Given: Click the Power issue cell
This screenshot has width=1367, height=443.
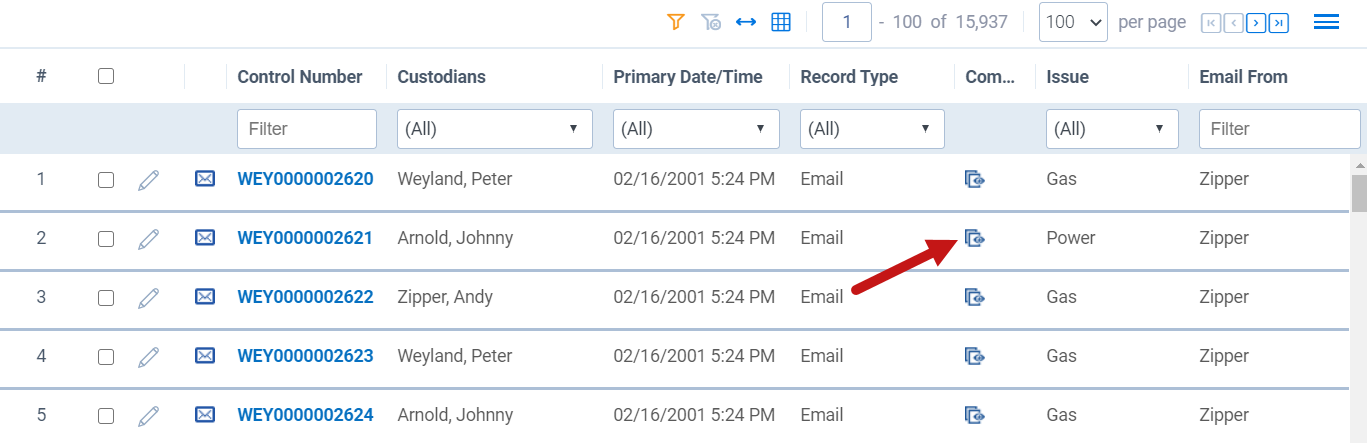Looking at the screenshot, I should tap(1071, 239).
